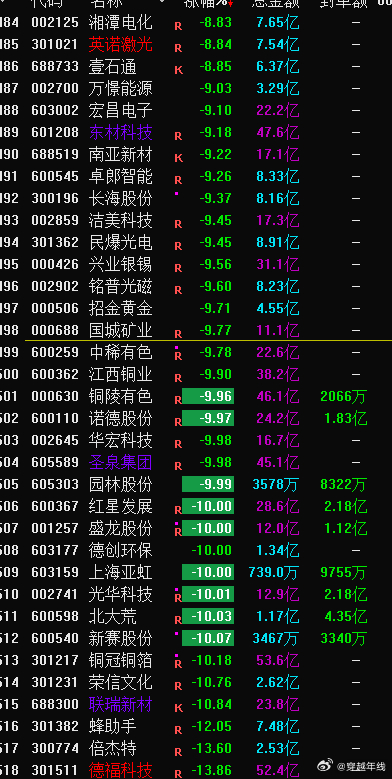Click stock code 688733

55,67
